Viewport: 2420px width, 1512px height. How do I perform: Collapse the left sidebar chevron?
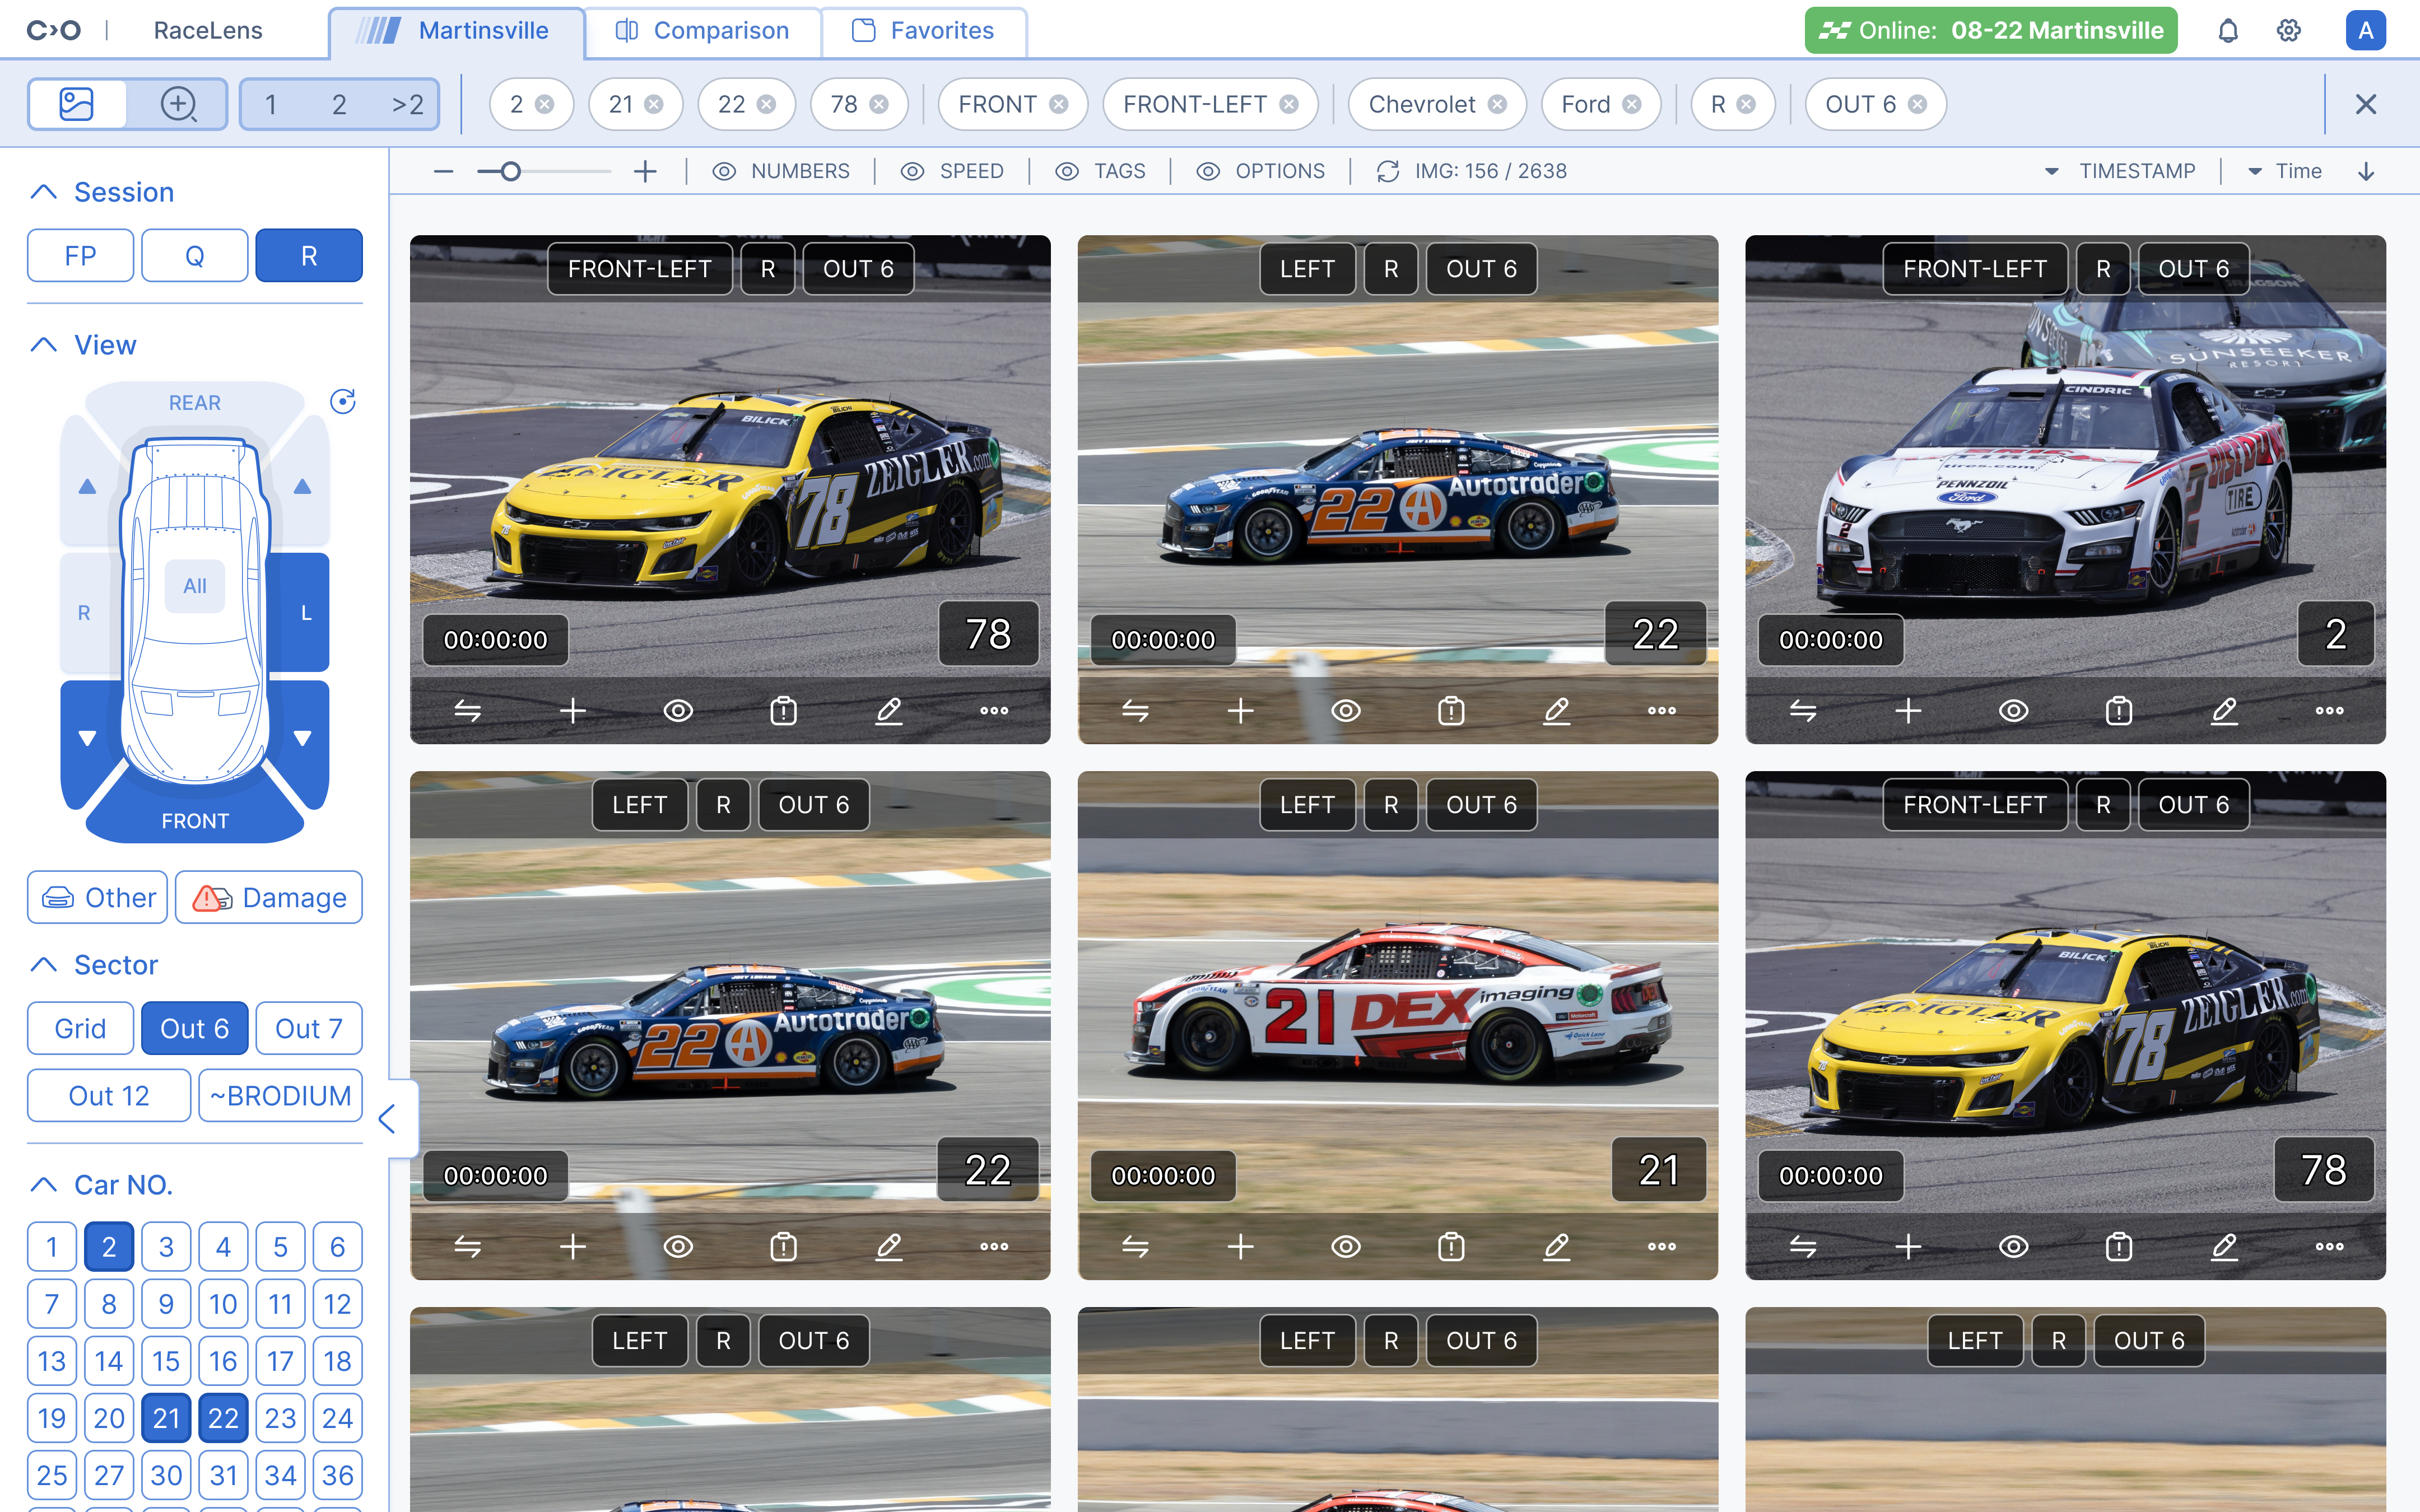click(389, 1119)
